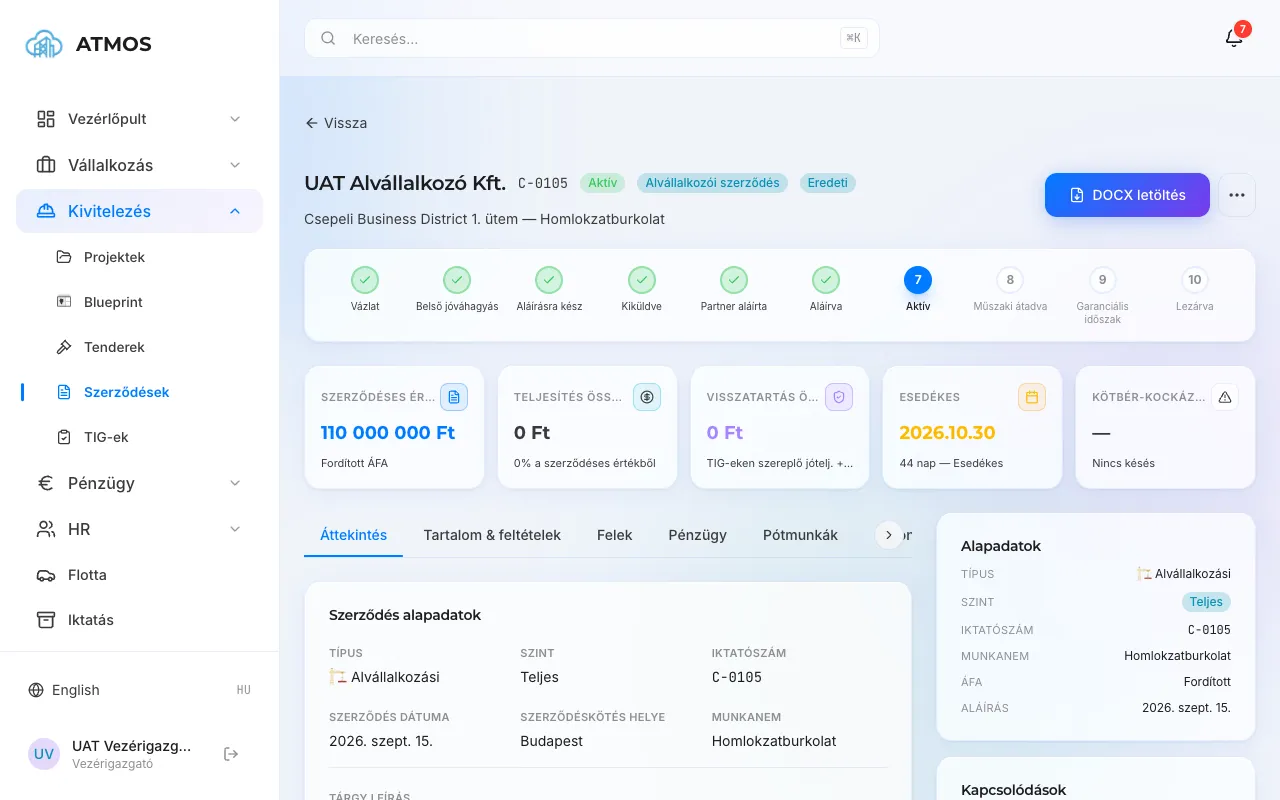
Task: Expand the Vállalkozás section
Action: [x=139, y=165]
